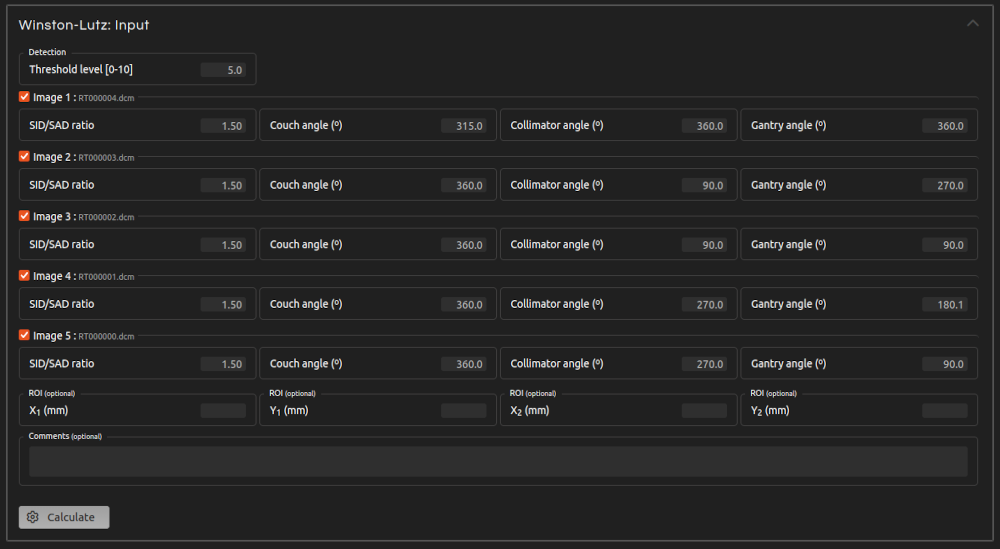This screenshot has height=549, width=1000.
Task: Select the RT000000.dcm file name
Action: [106, 336]
